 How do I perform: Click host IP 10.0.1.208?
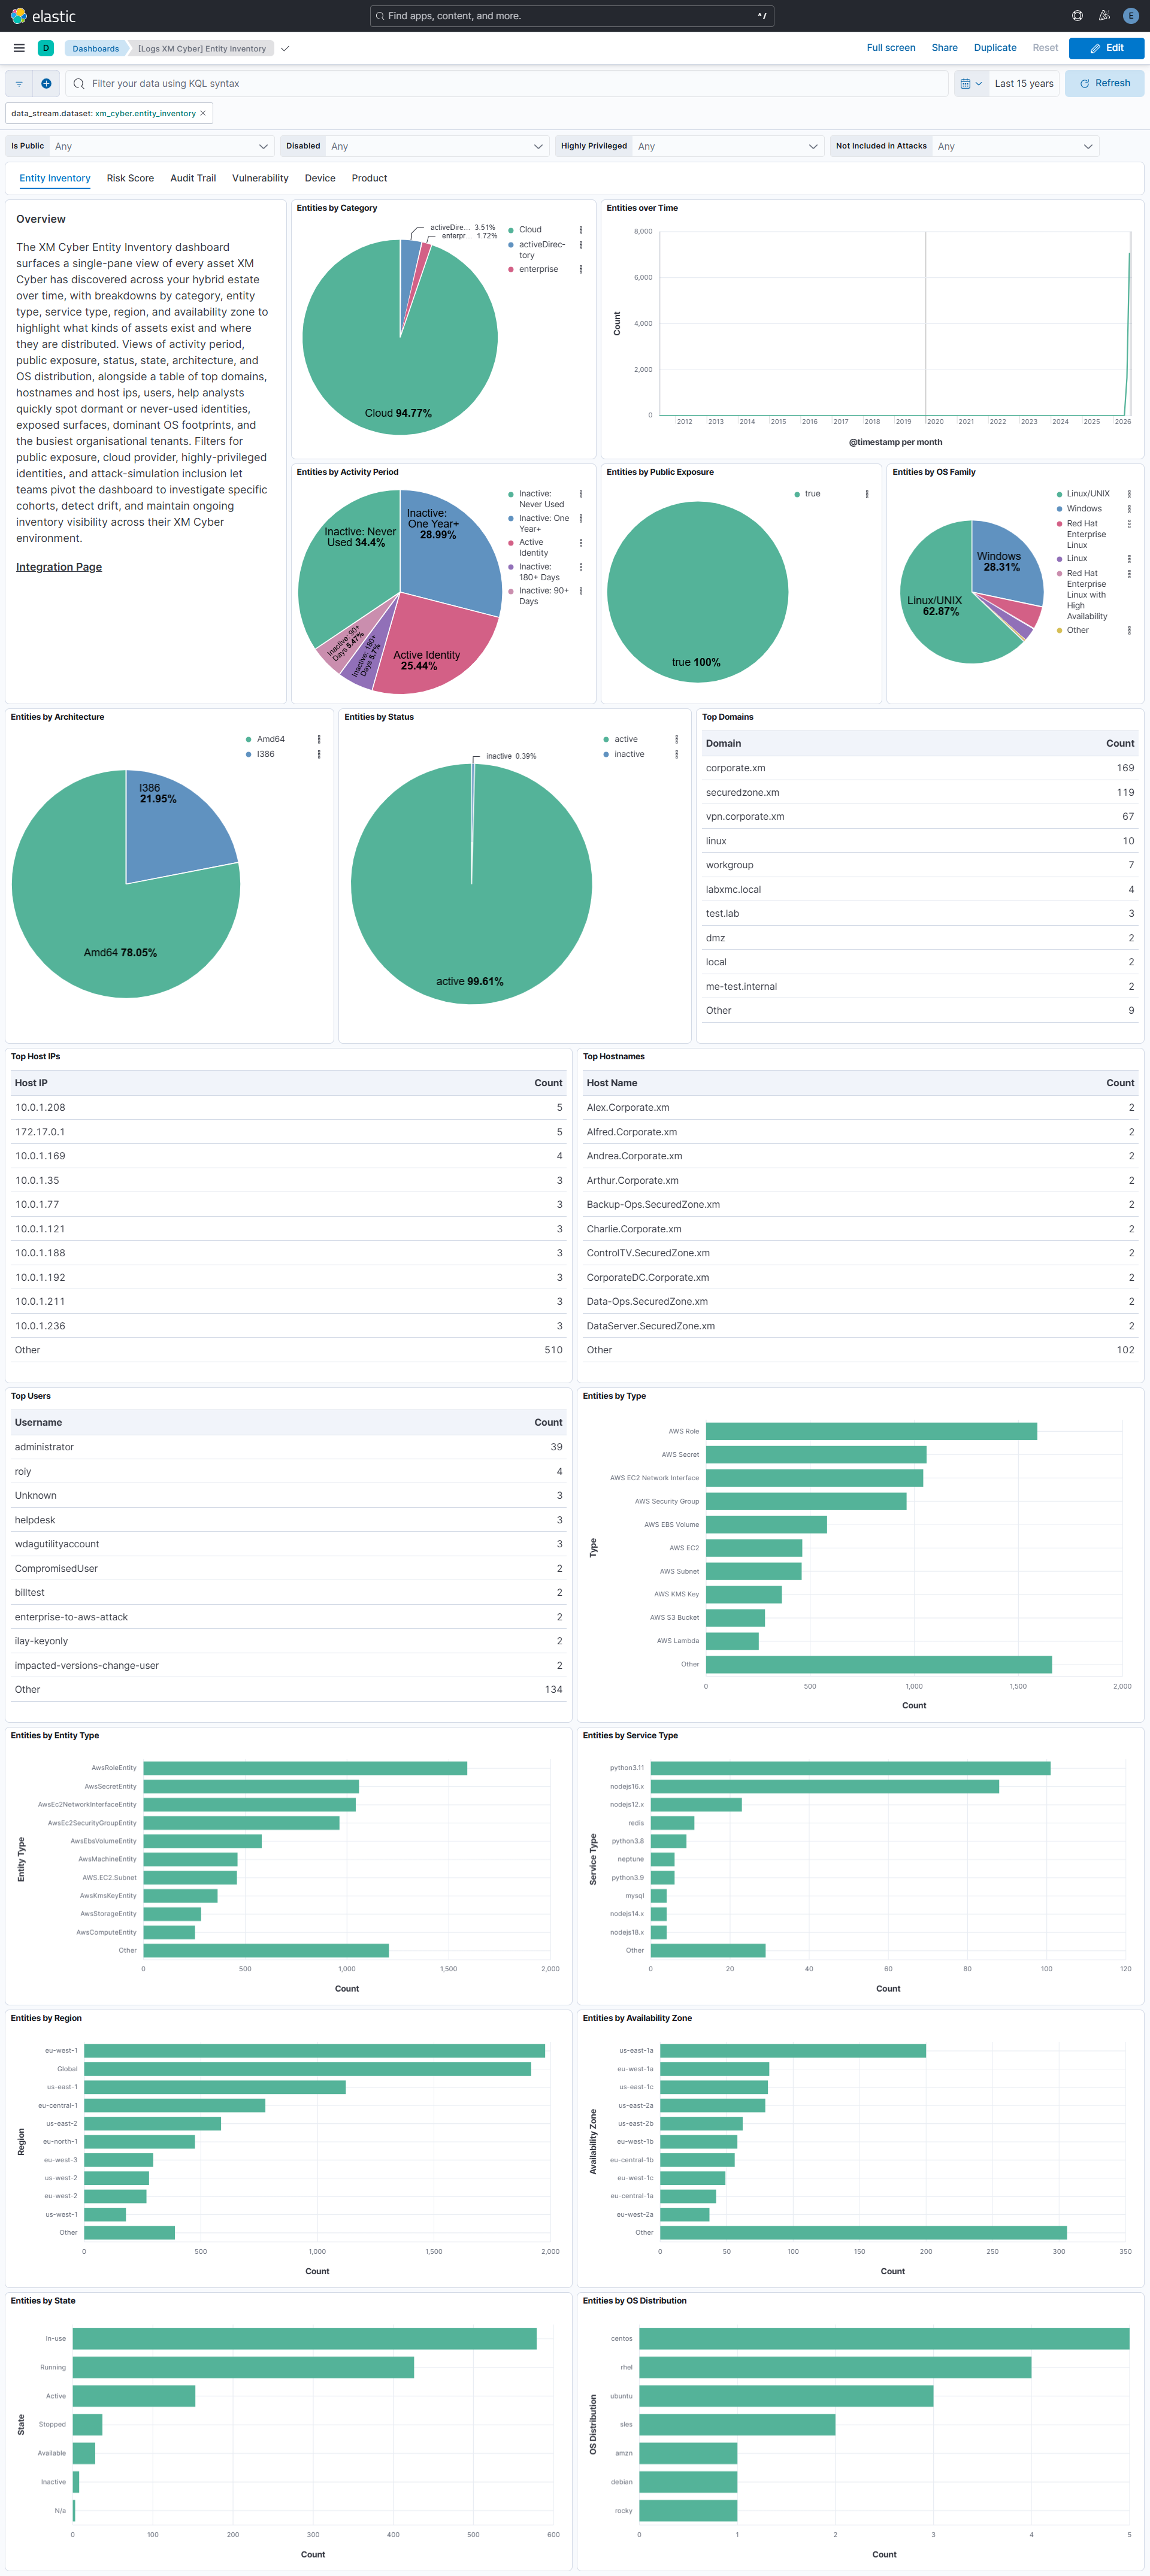(x=40, y=1107)
